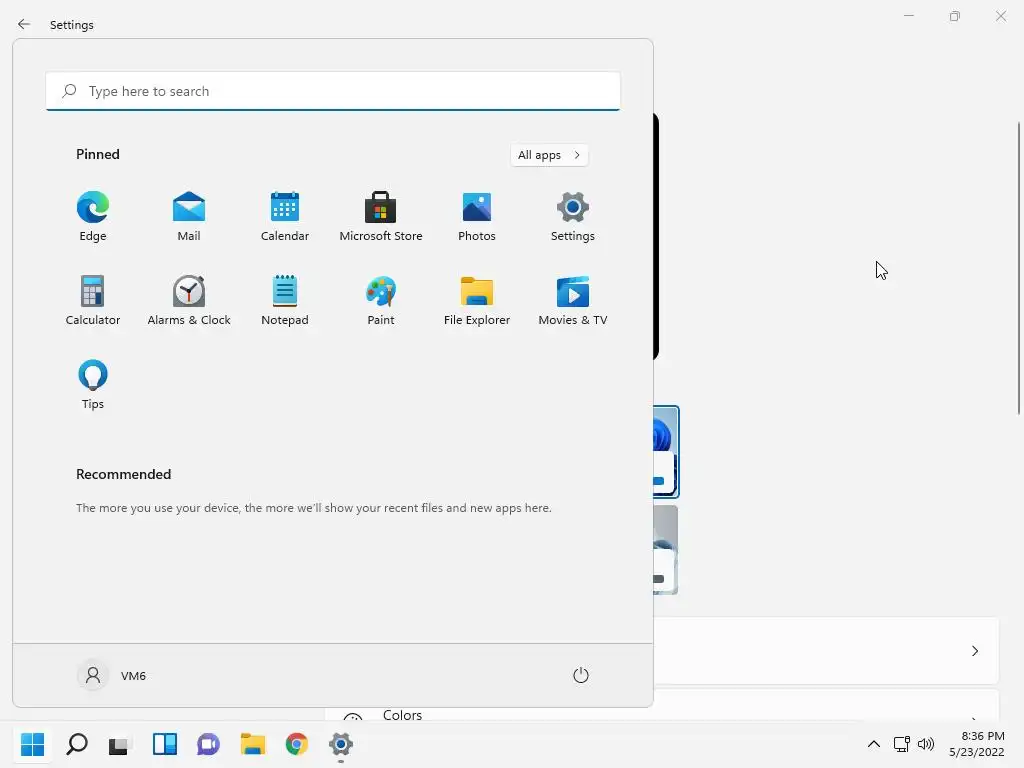Click the Type here to search box

(333, 91)
